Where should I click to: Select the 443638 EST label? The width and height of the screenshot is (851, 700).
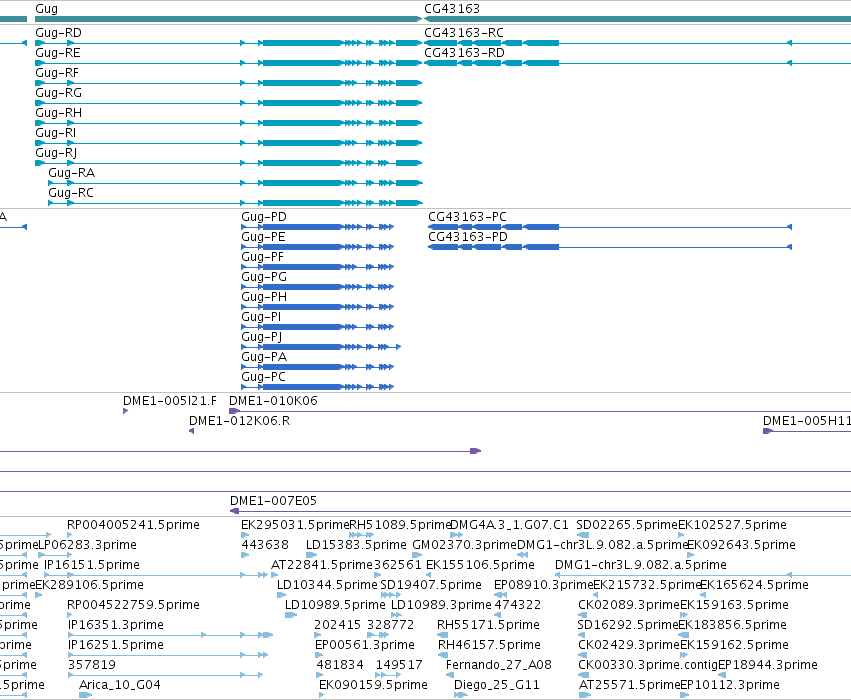pos(264,545)
